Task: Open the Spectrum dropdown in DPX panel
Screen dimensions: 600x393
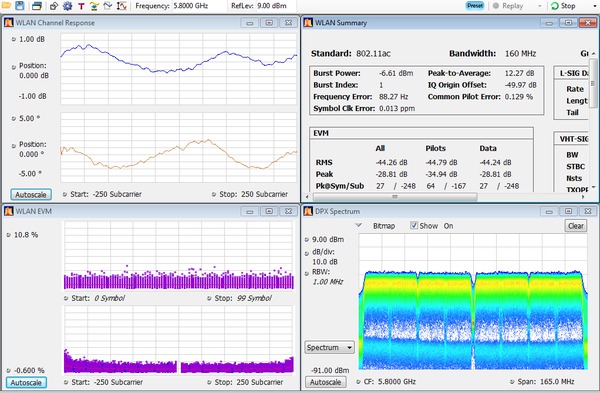Action: tap(329, 347)
